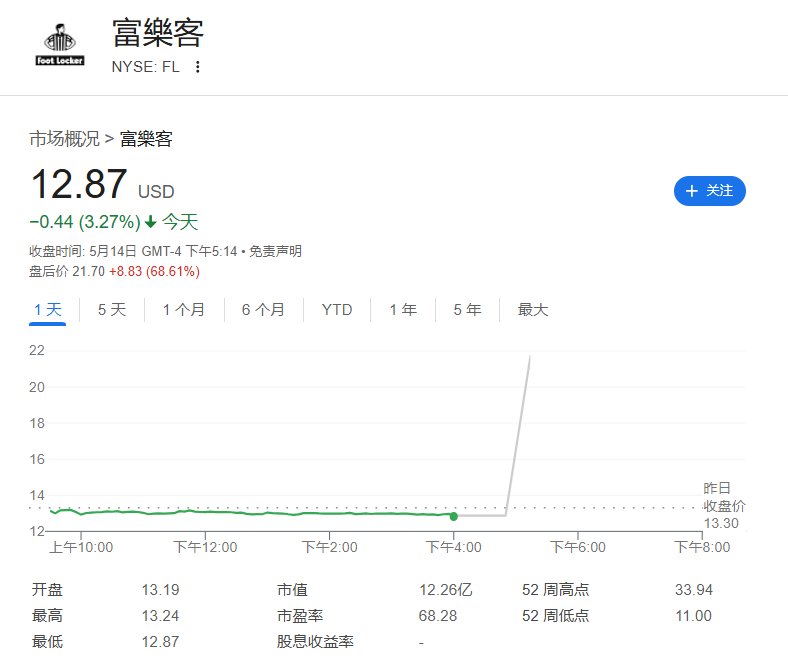Image resolution: width=788 pixels, height=667 pixels.
Task: Click the 股息收益率 label
Action: tap(315, 642)
